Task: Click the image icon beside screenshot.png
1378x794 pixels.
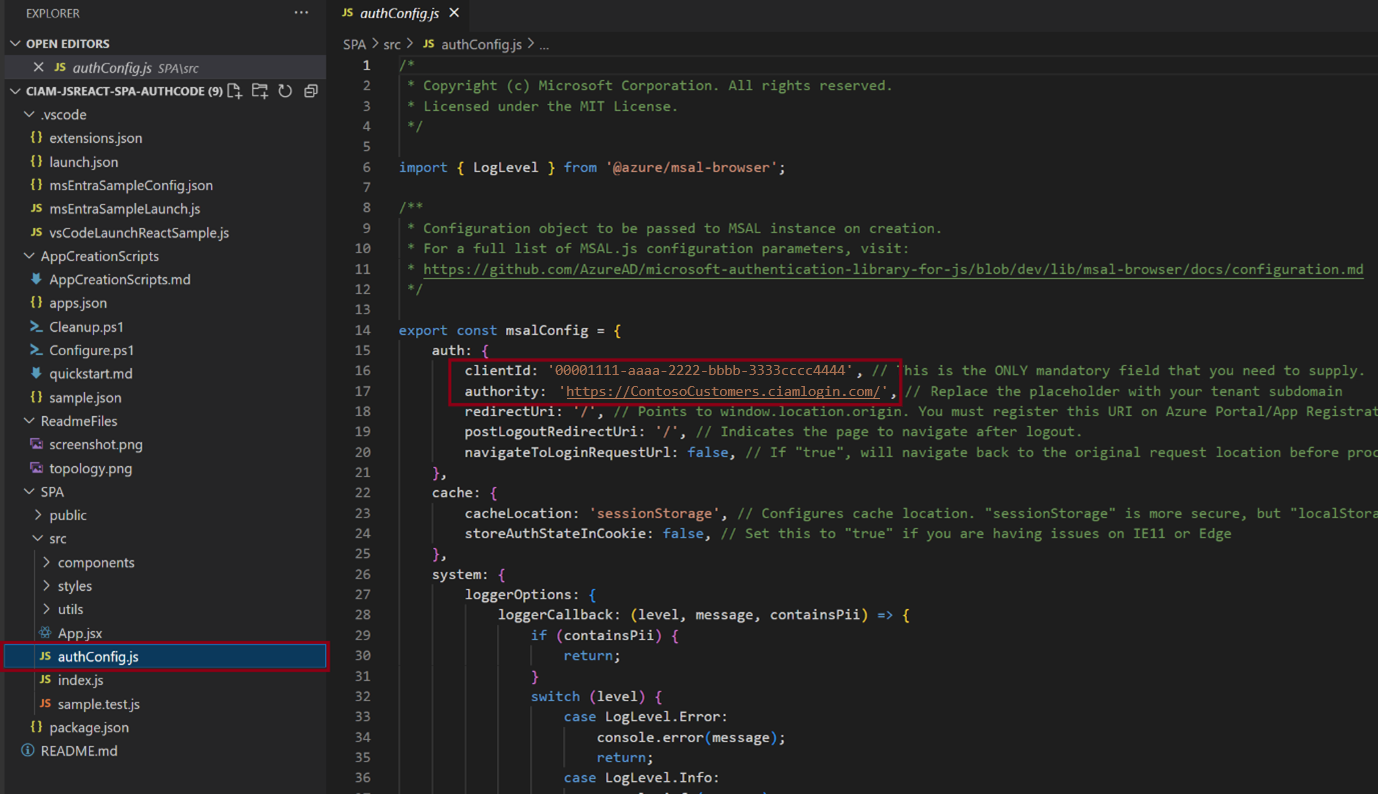Action: coord(34,444)
